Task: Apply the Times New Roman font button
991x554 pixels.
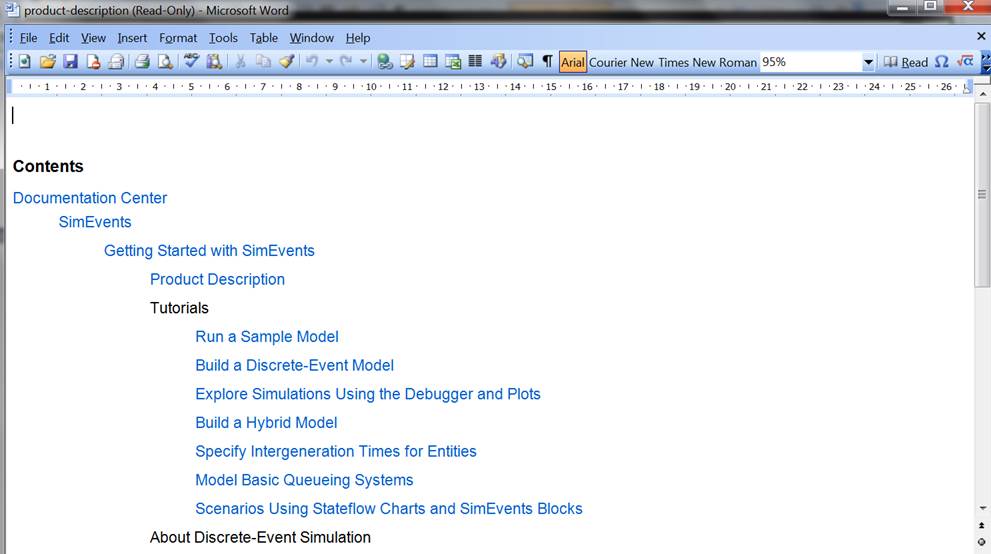Action: coord(707,62)
